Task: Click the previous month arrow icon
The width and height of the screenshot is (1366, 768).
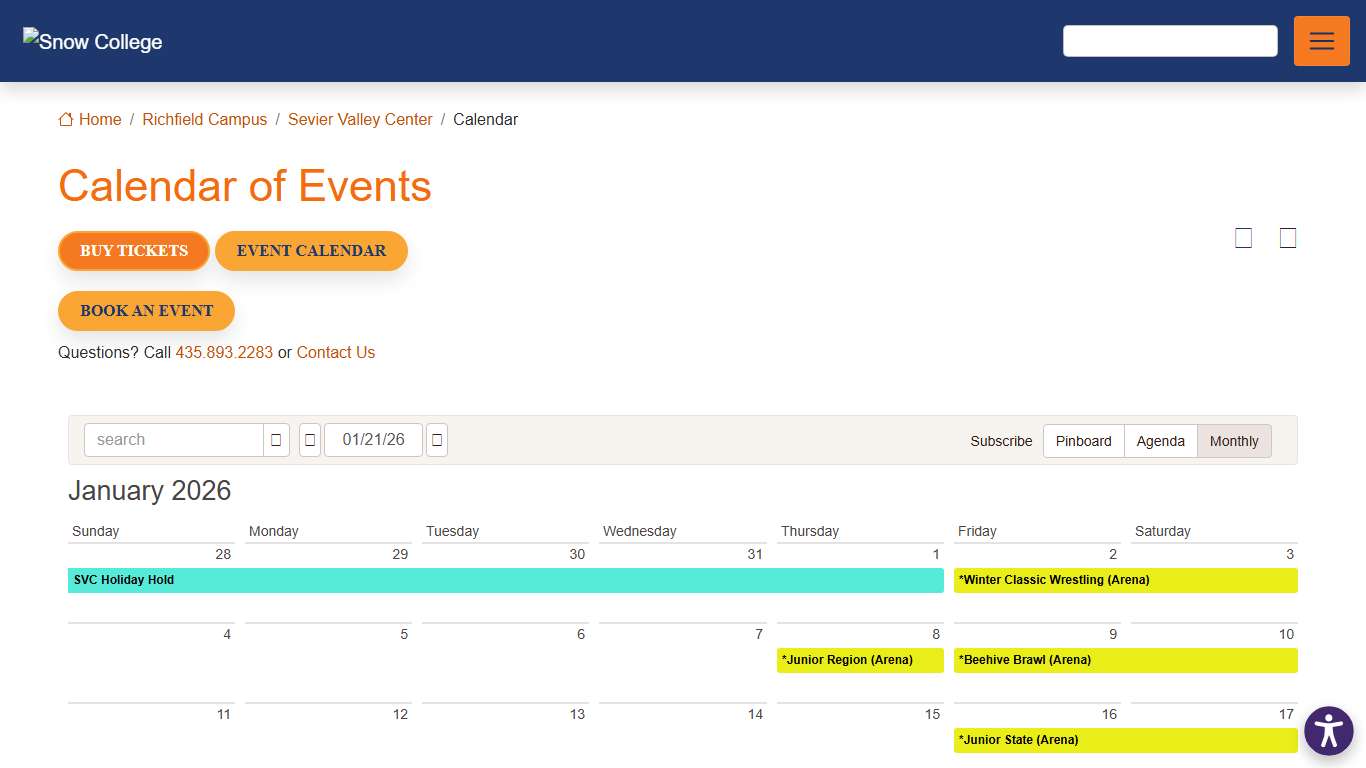Action: pyautogui.click(x=309, y=440)
